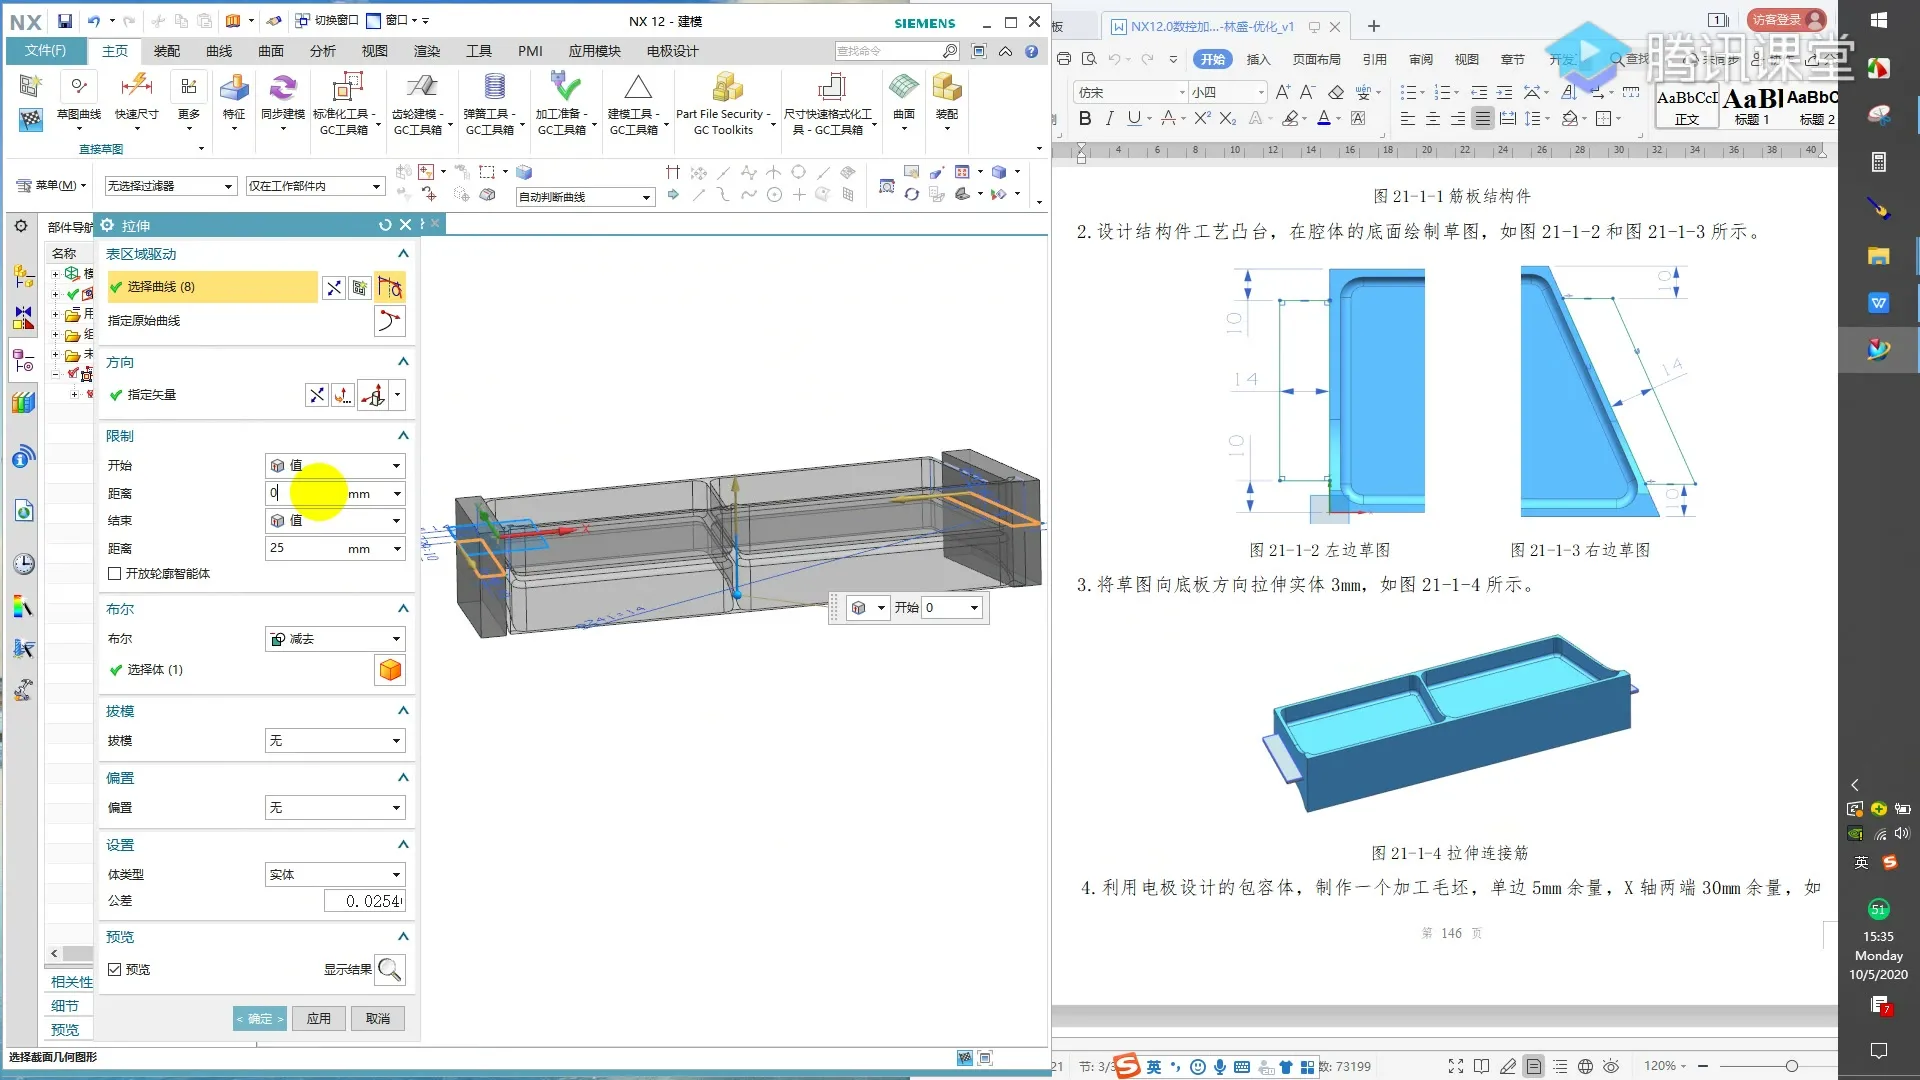Click the Apply button

pos(319,1018)
